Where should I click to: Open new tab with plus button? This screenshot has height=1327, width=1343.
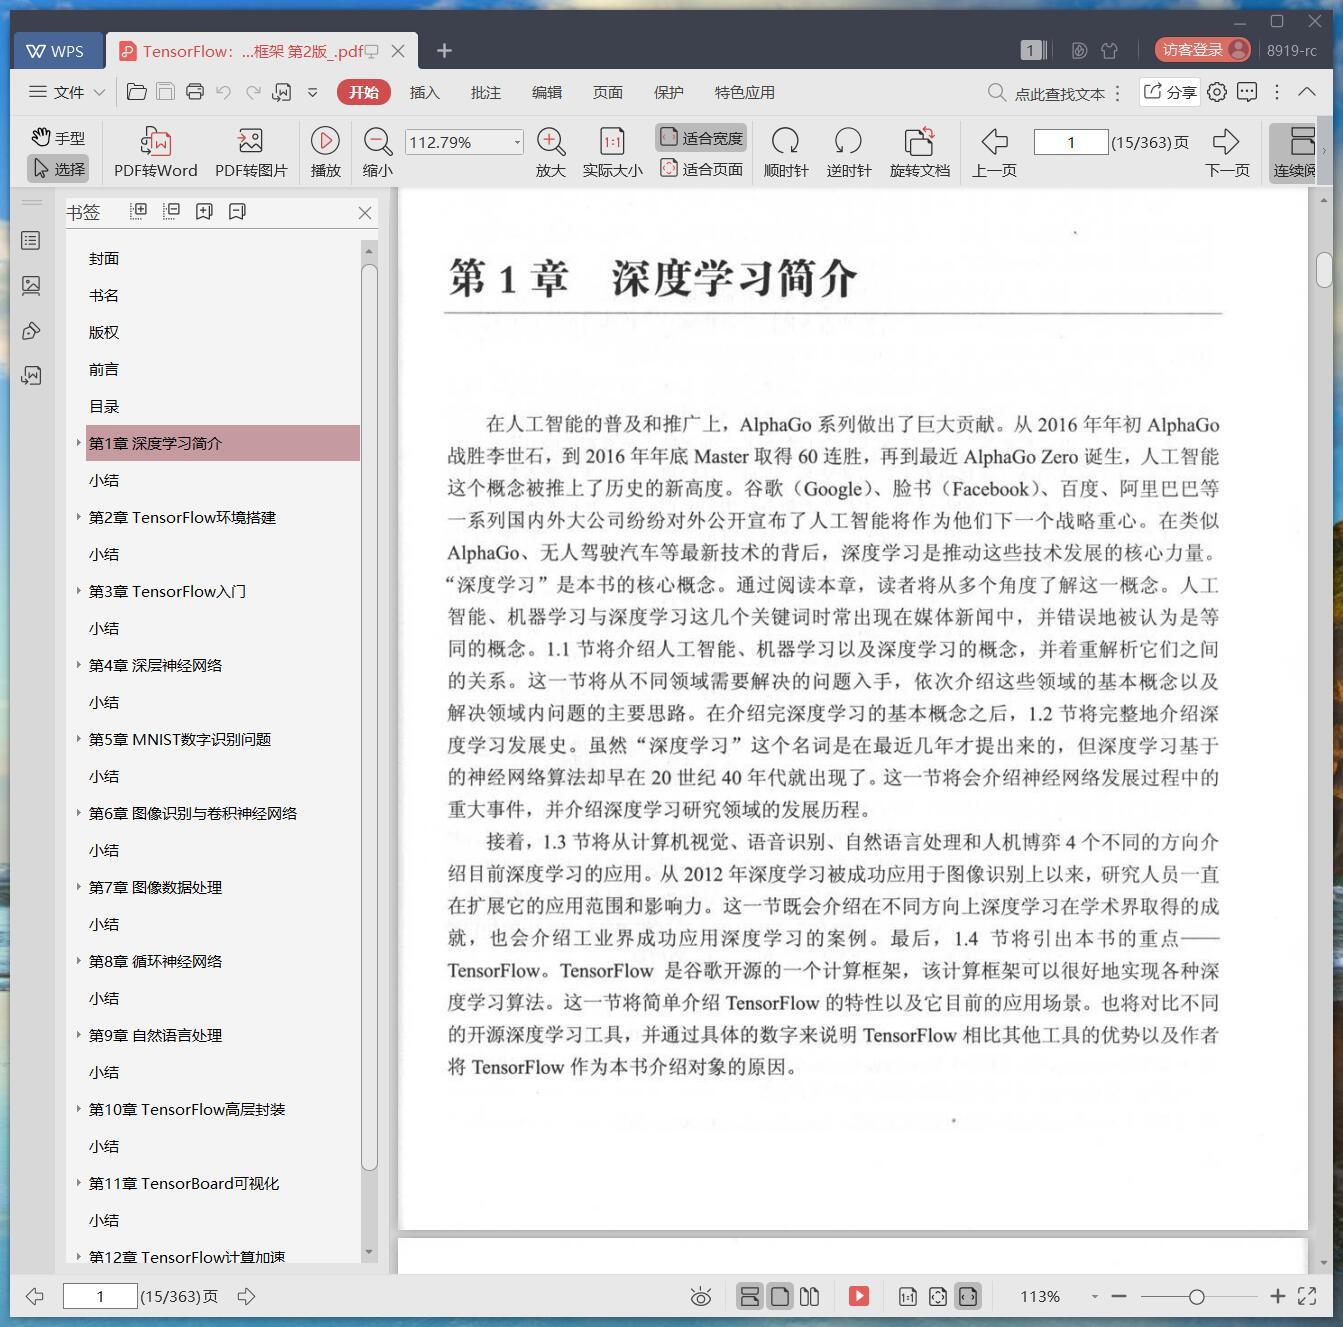point(445,50)
